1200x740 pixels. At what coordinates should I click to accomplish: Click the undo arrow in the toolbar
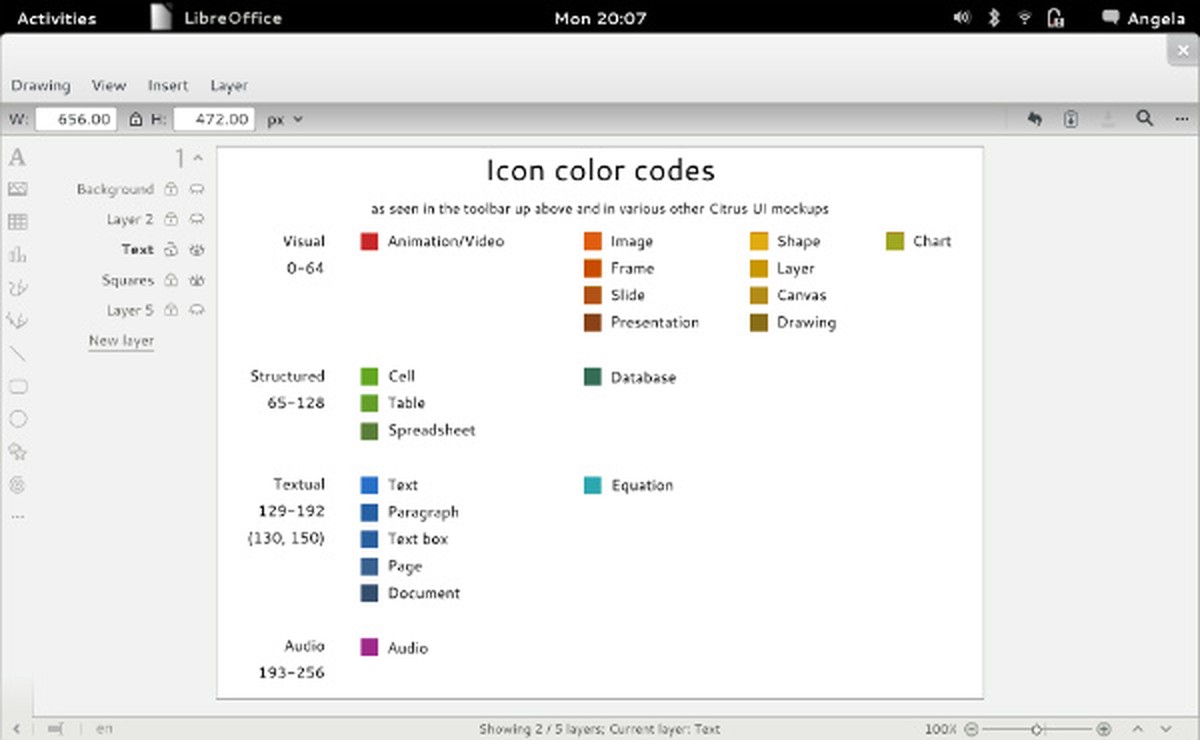click(1034, 118)
